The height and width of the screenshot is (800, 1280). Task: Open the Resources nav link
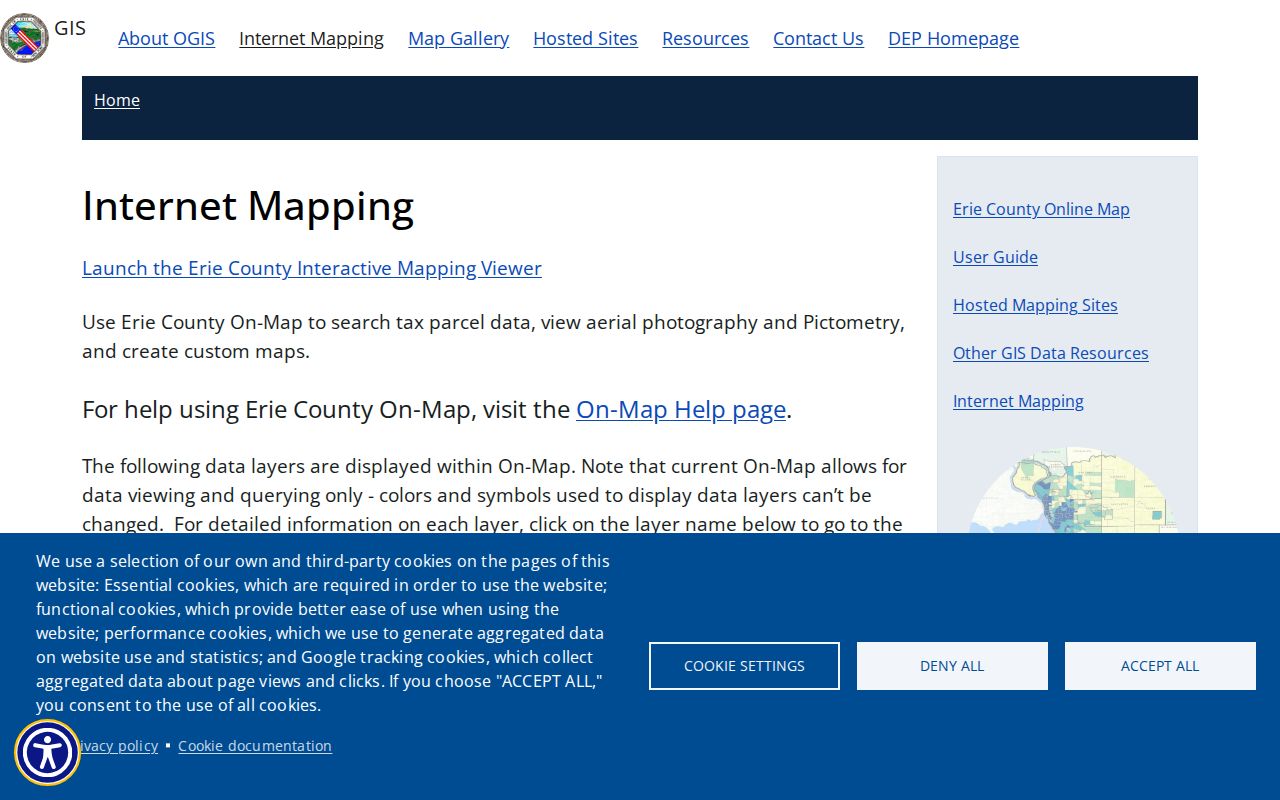point(705,38)
